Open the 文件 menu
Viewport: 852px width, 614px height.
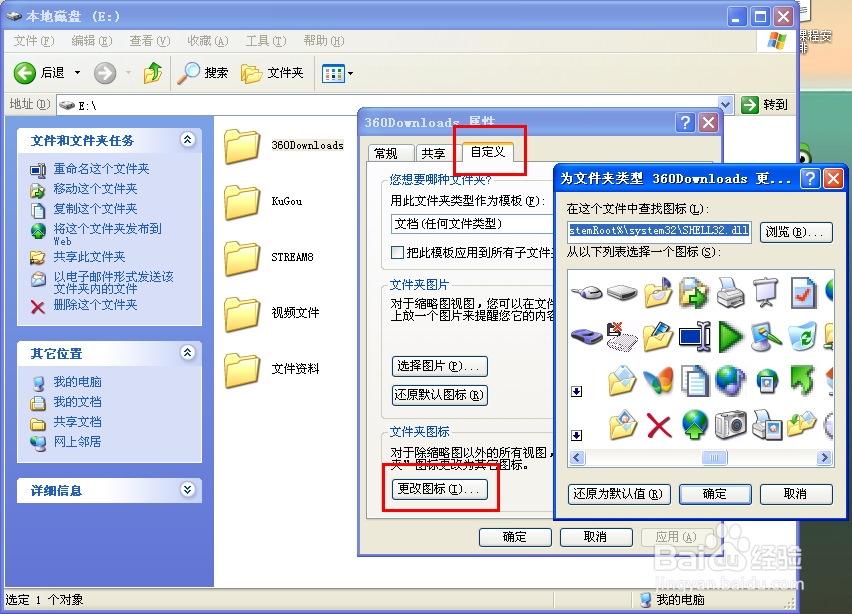coord(34,41)
